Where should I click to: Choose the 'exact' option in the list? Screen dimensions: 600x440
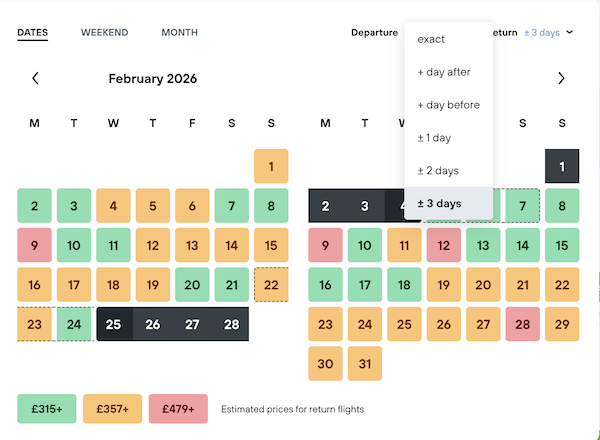[x=431, y=39]
